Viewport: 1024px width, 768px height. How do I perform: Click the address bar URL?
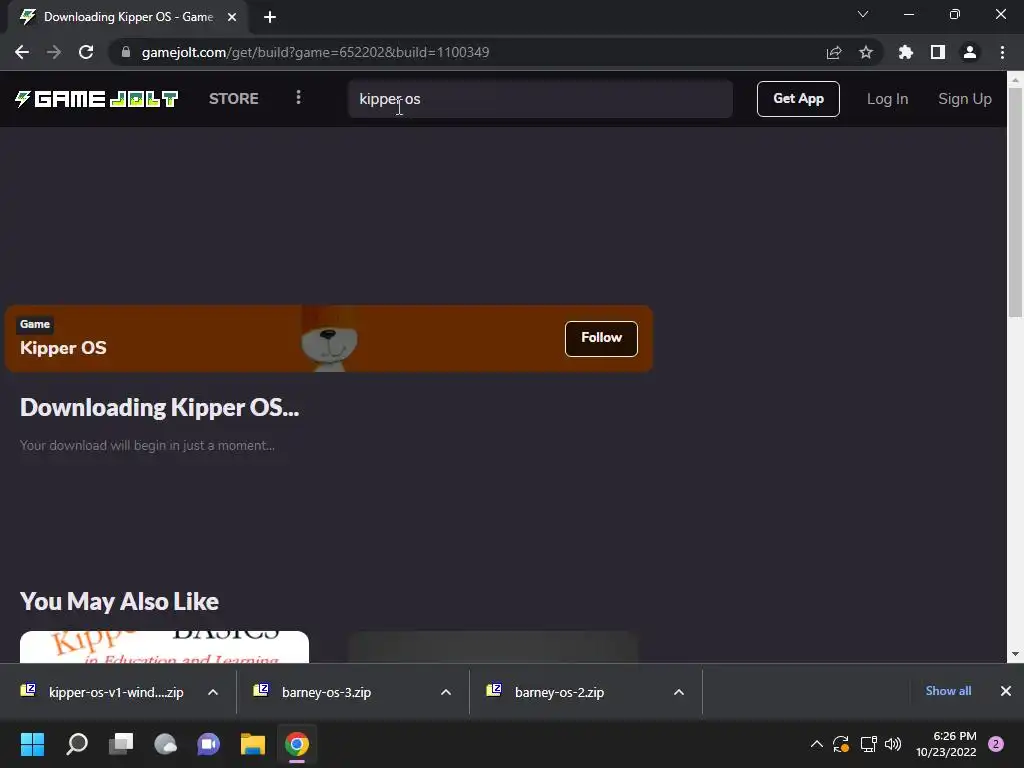[315, 52]
